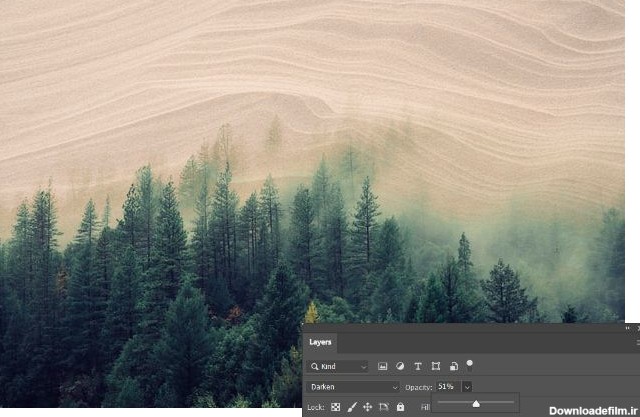The image size is (640, 417).
Task: Filter for smart objects icon
Action: tap(453, 367)
